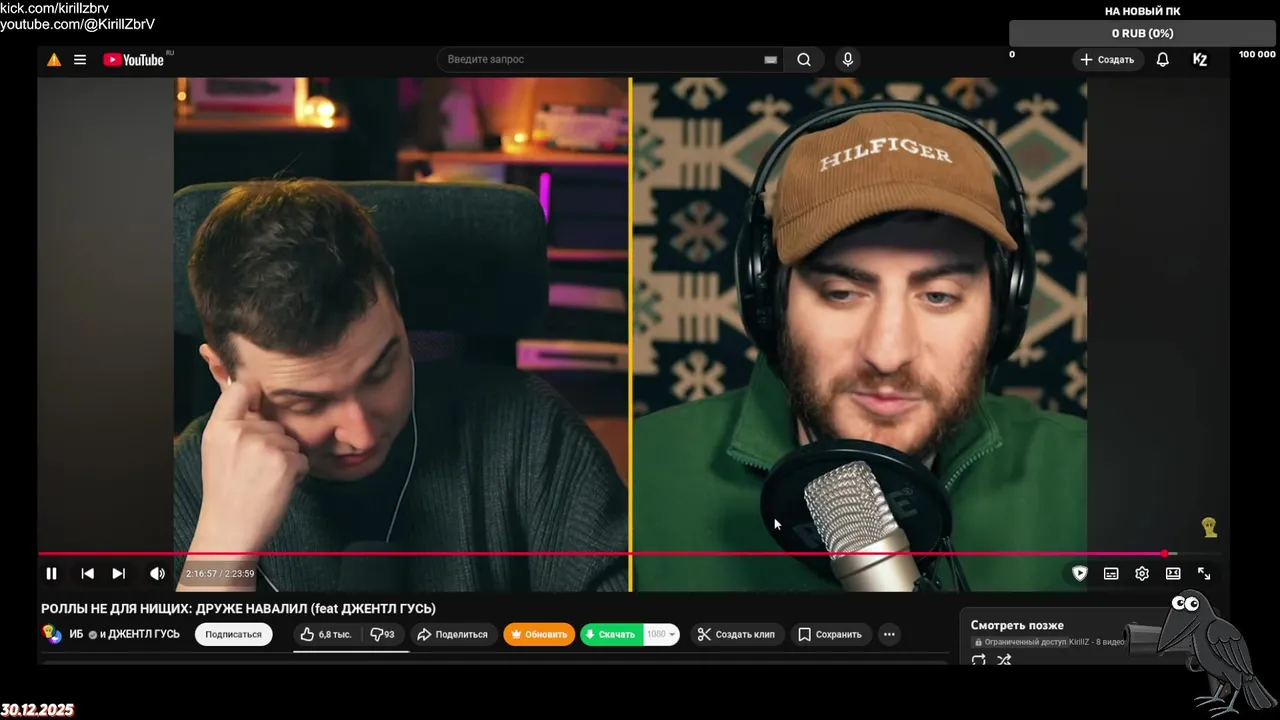Click the magnifier search button
The image size is (1280, 720).
click(x=804, y=60)
